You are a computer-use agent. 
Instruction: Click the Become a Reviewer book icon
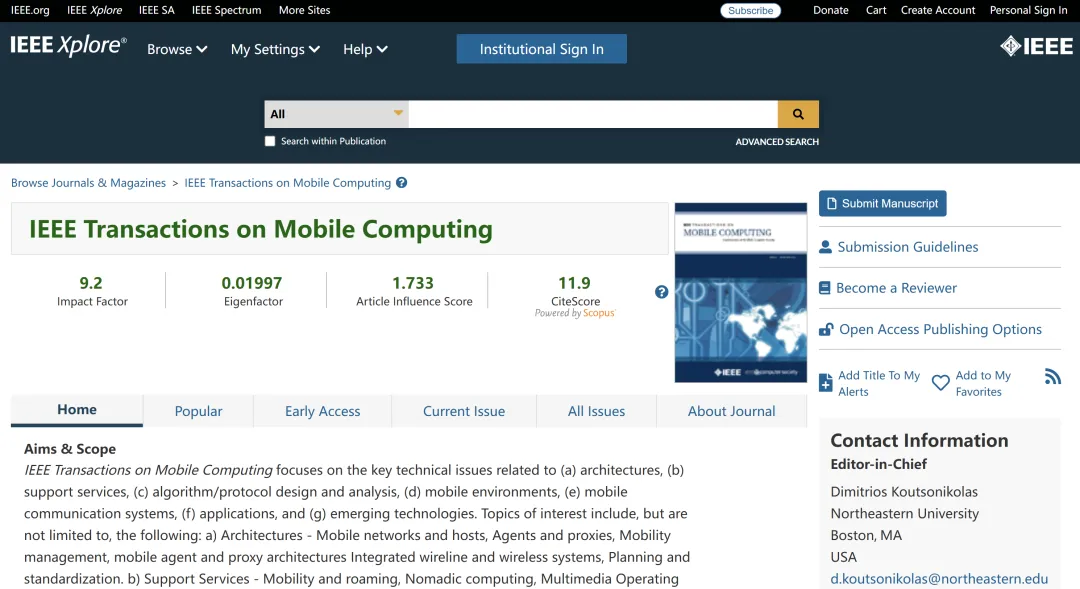point(824,288)
